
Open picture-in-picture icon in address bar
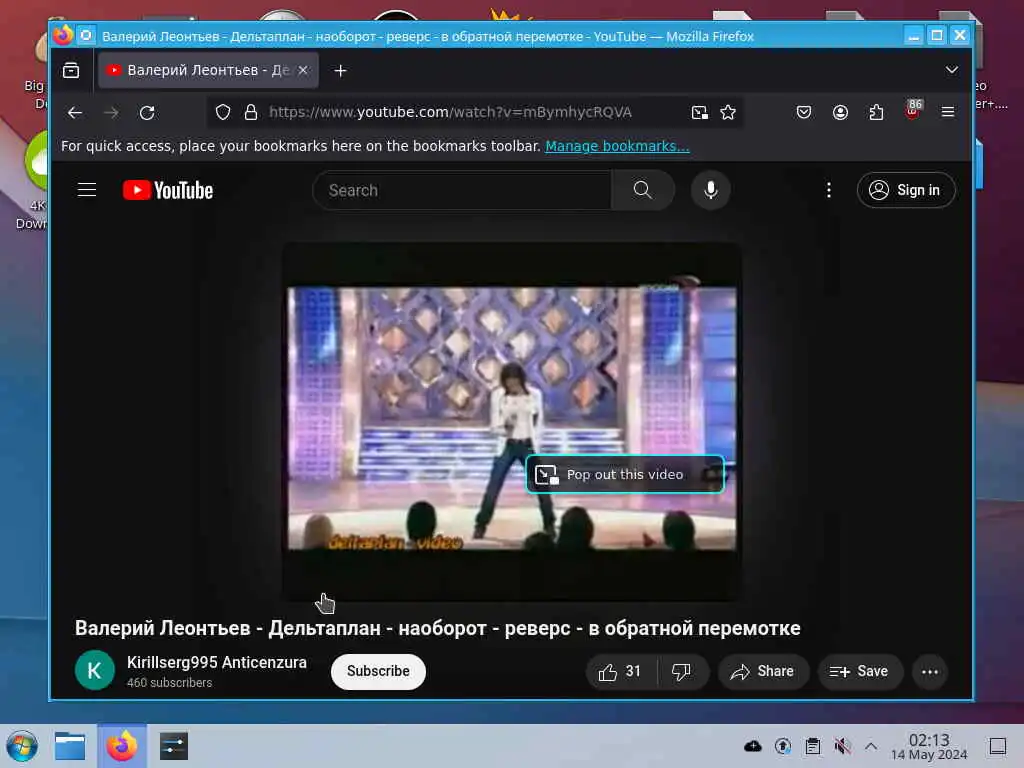(699, 112)
